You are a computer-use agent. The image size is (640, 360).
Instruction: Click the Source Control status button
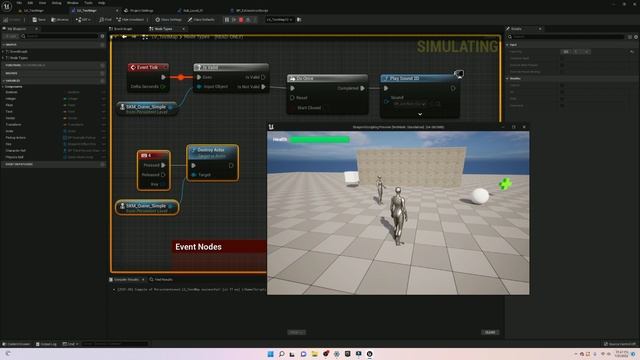(x=620, y=344)
